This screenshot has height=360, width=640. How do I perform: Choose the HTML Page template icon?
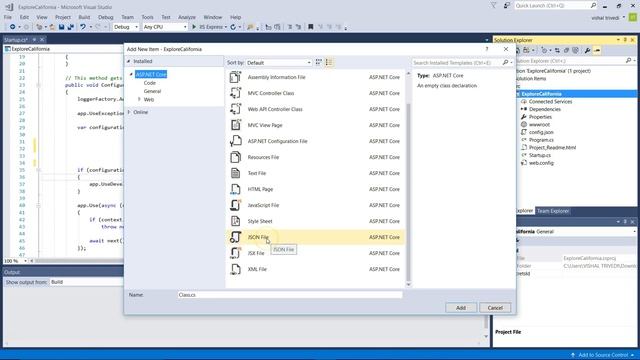tap(236, 189)
